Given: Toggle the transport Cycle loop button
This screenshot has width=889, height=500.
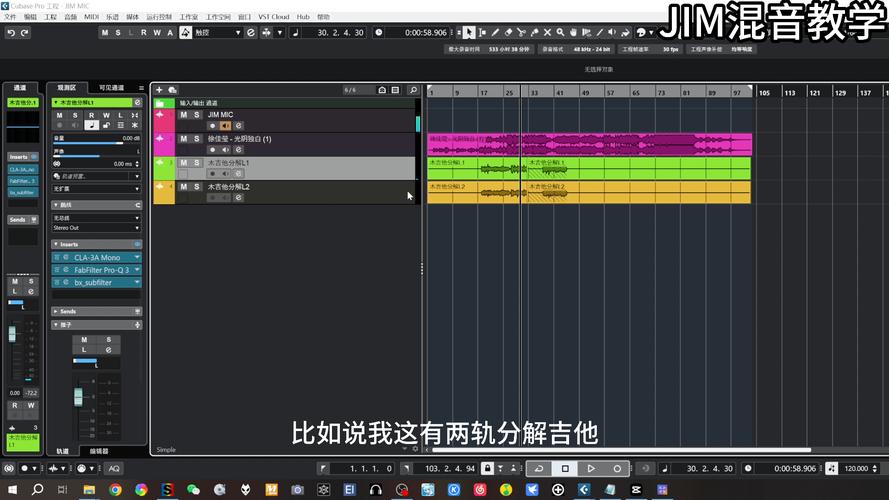Looking at the screenshot, I should coord(539,468).
